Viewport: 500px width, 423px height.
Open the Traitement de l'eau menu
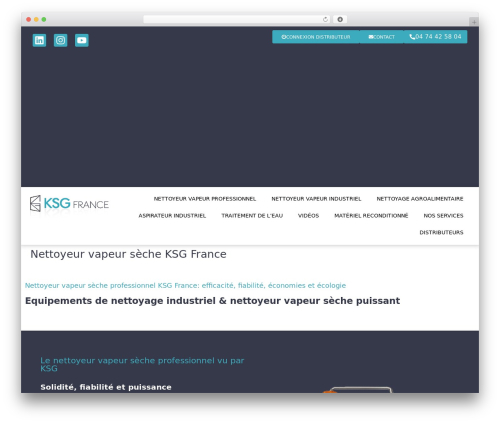pos(252,216)
